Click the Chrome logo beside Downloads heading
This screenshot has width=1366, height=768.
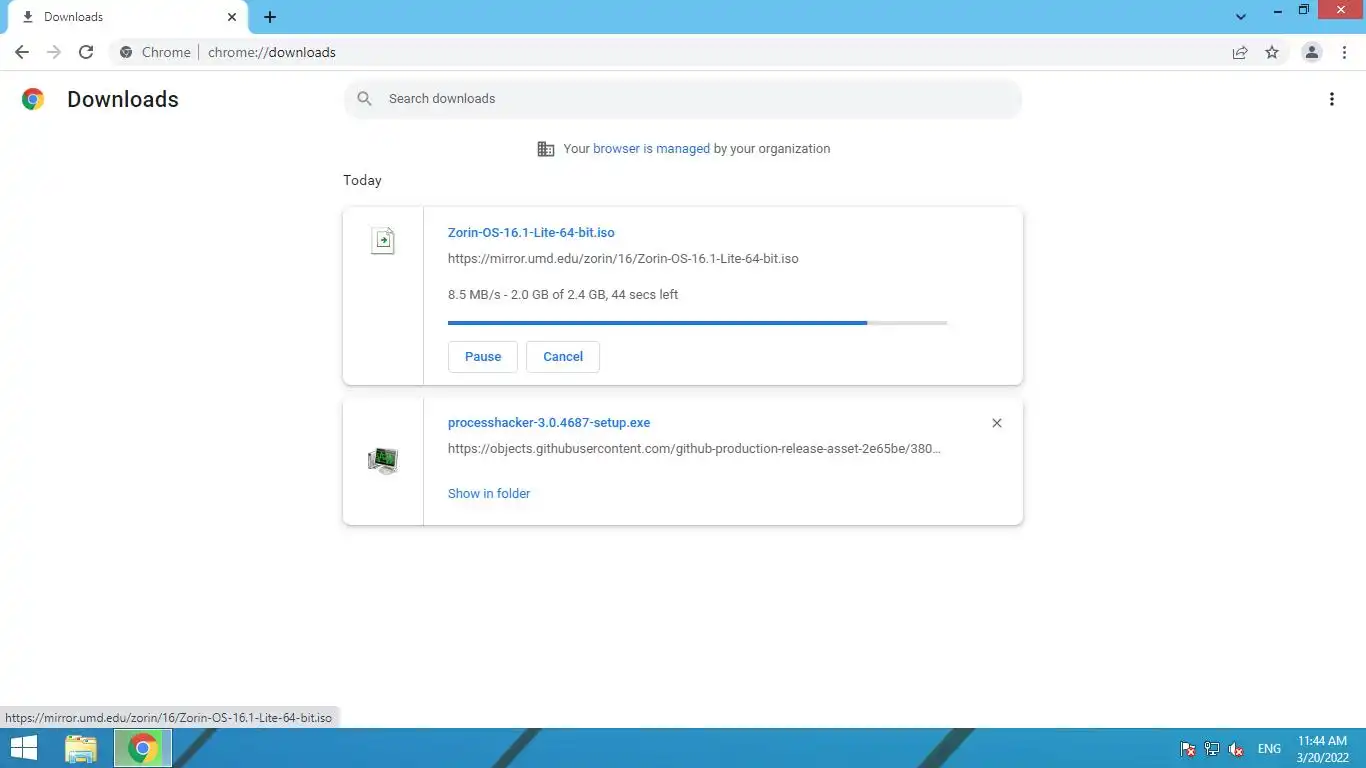(33, 99)
